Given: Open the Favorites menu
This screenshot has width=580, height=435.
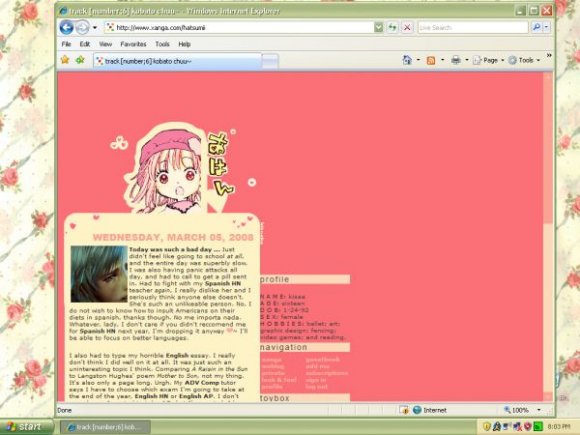Looking at the screenshot, I should (133, 44).
